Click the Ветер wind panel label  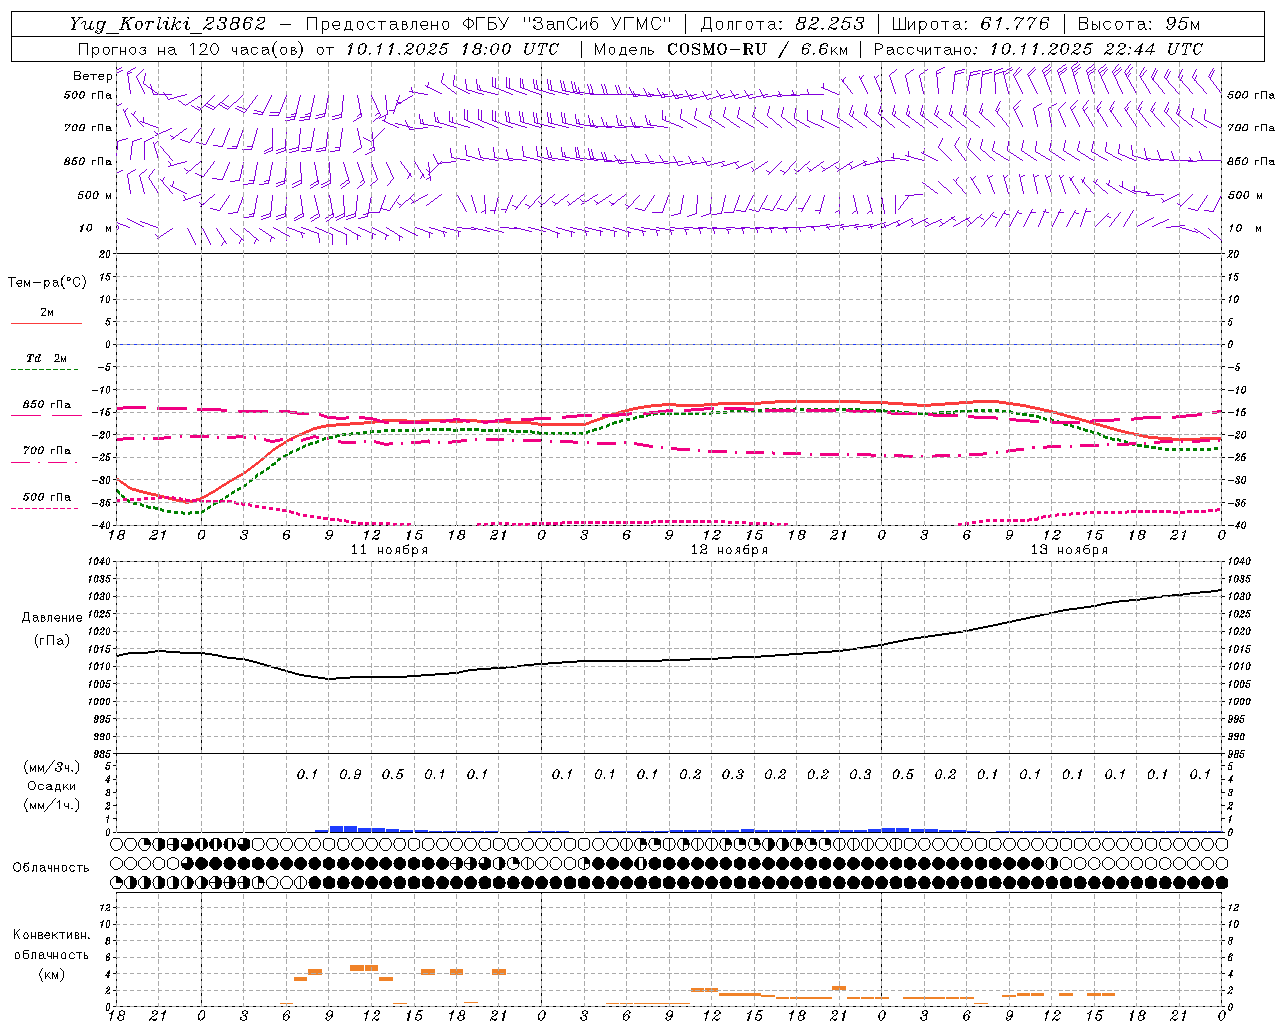pos(93,76)
